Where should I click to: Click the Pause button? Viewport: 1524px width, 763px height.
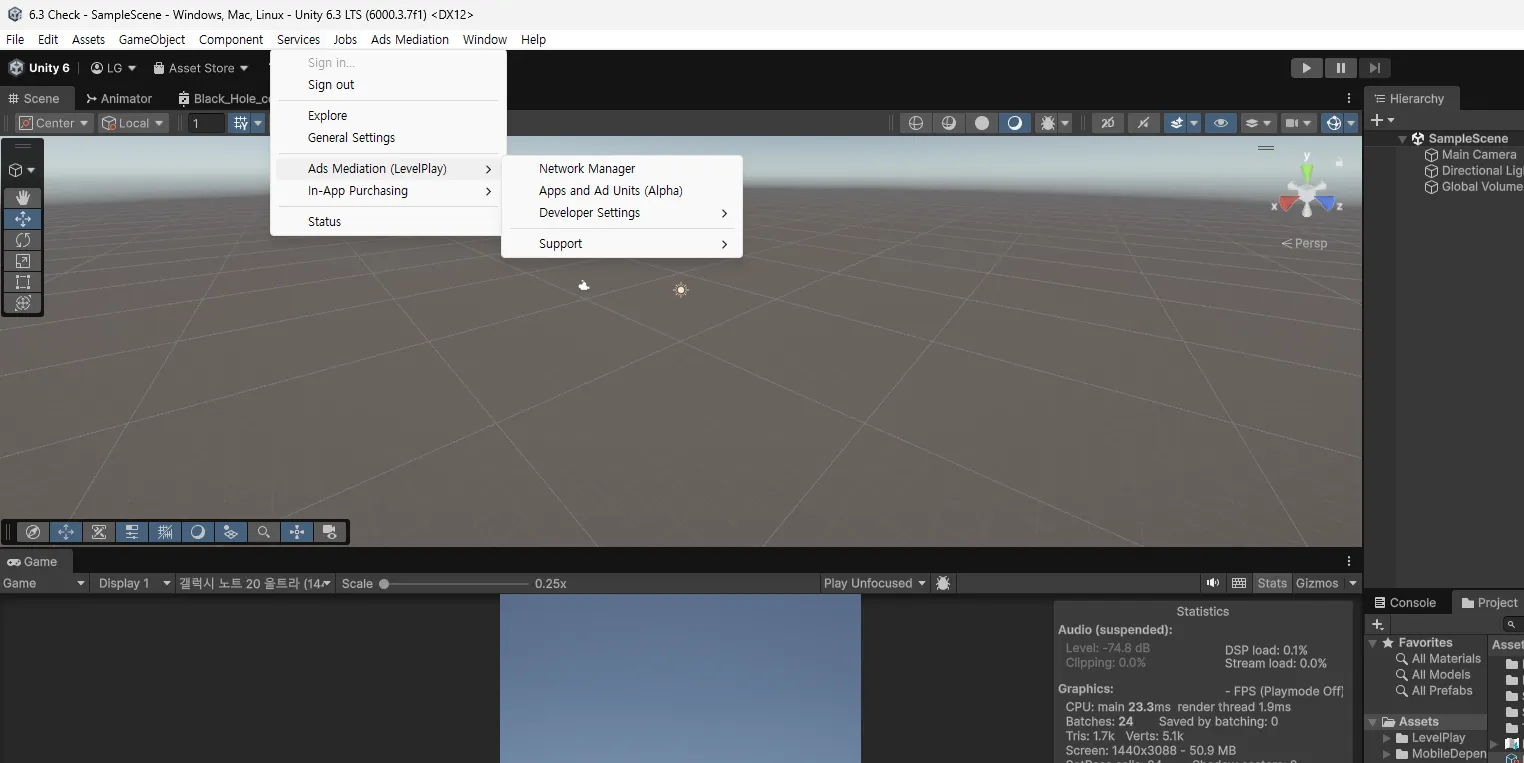(x=1340, y=68)
